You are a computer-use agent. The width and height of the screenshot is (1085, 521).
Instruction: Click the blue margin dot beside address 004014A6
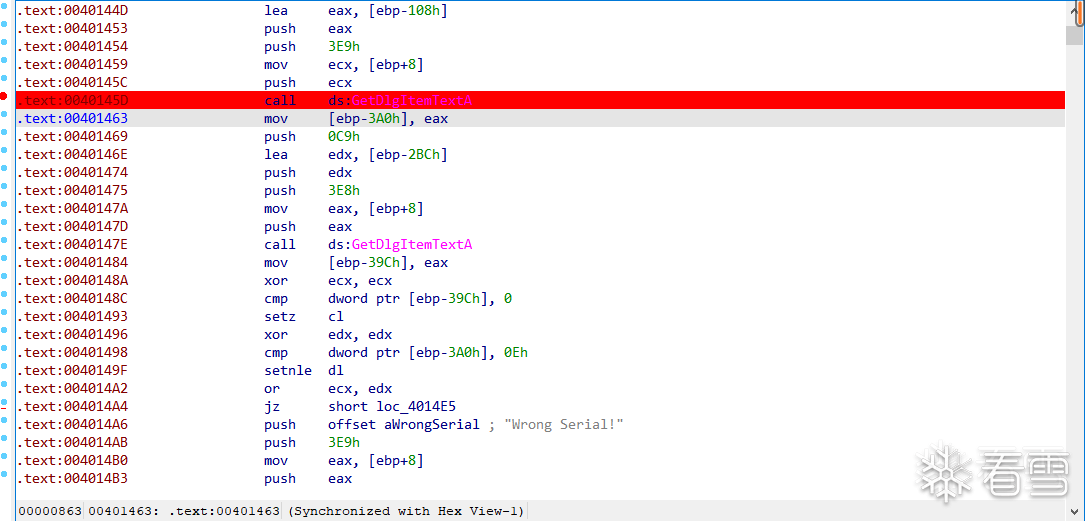click(3, 420)
